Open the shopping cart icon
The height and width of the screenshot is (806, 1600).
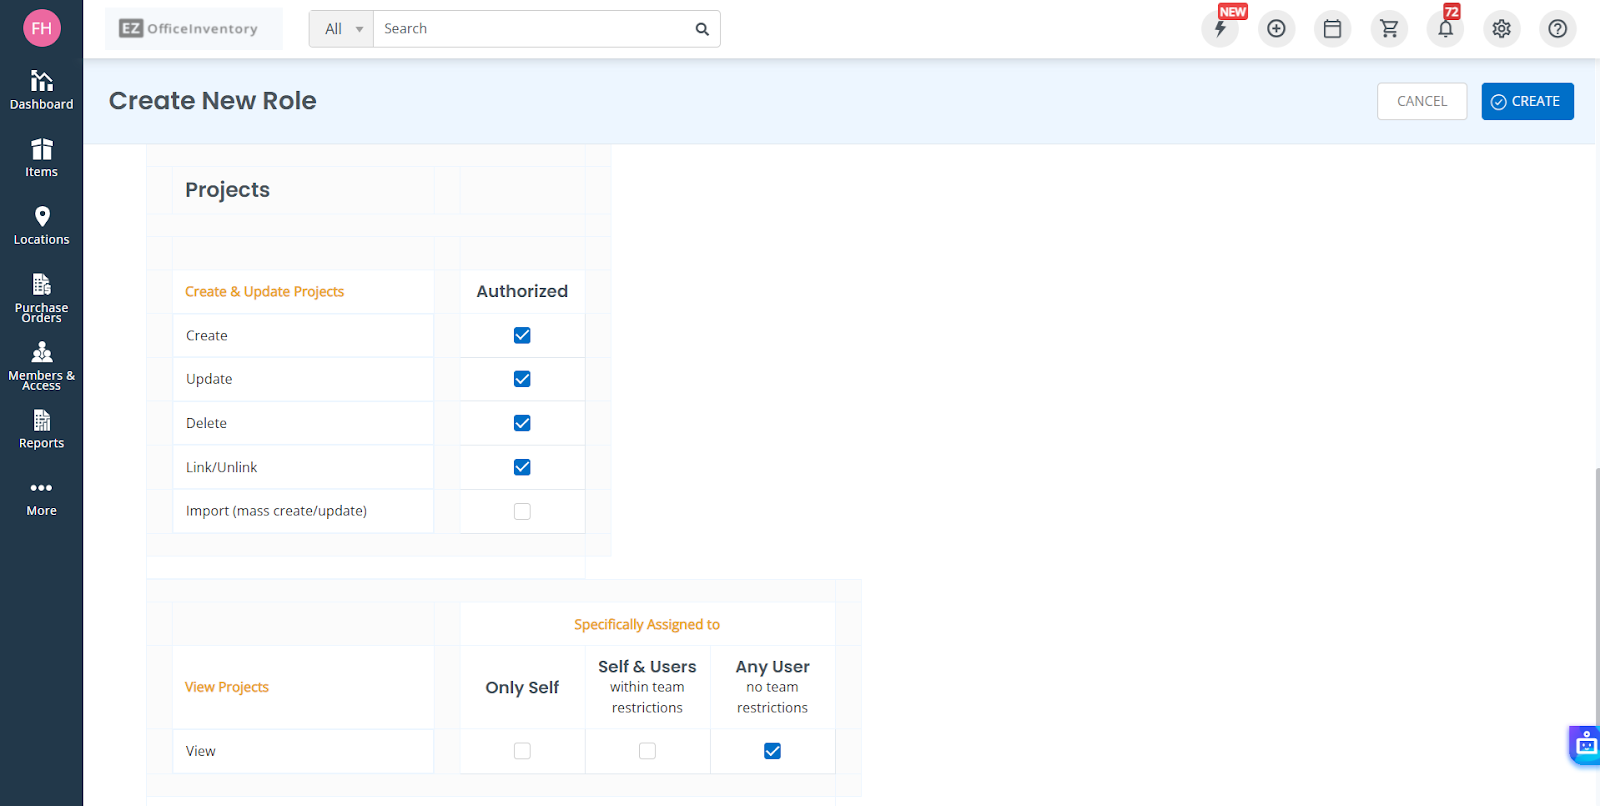1389,29
